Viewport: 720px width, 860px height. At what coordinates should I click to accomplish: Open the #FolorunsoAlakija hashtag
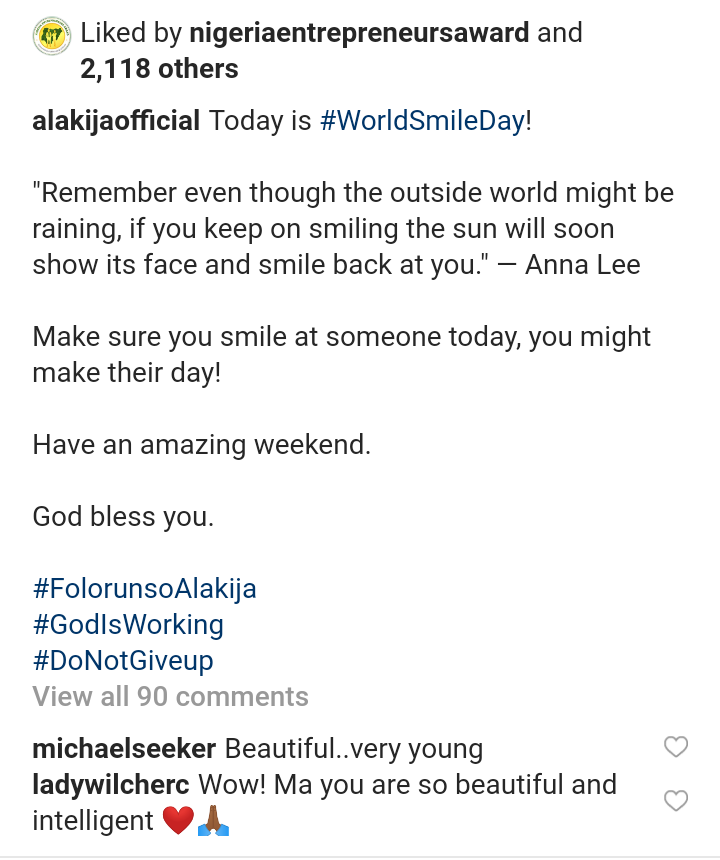click(145, 589)
